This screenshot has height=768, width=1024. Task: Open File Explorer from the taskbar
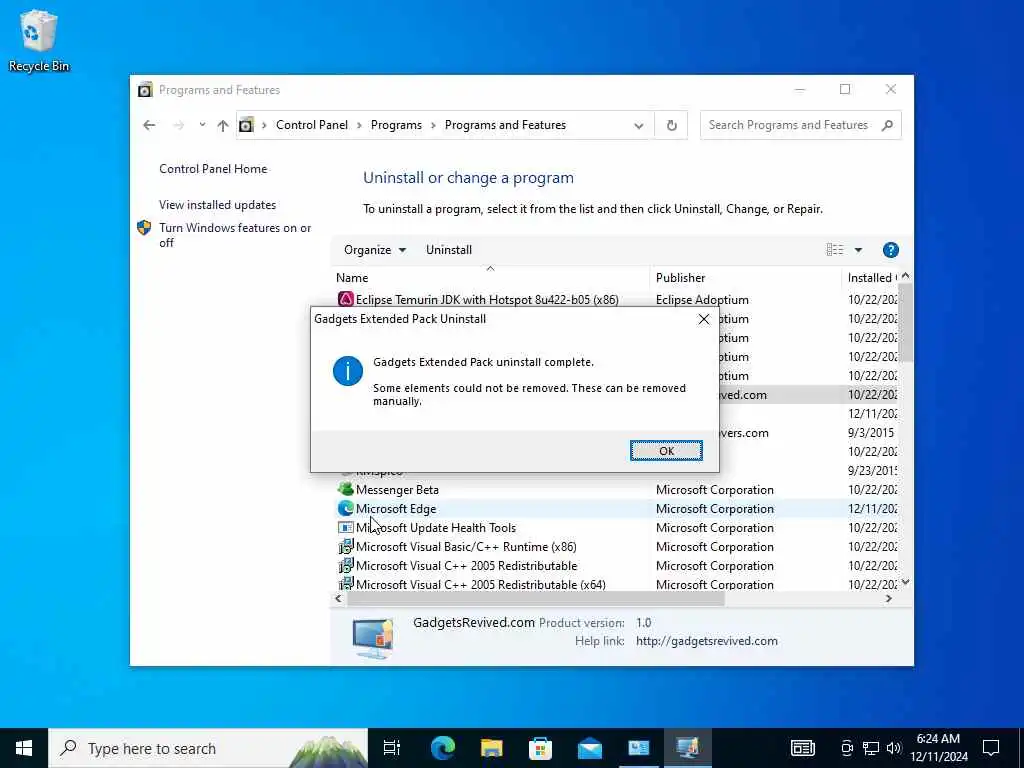coord(492,748)
